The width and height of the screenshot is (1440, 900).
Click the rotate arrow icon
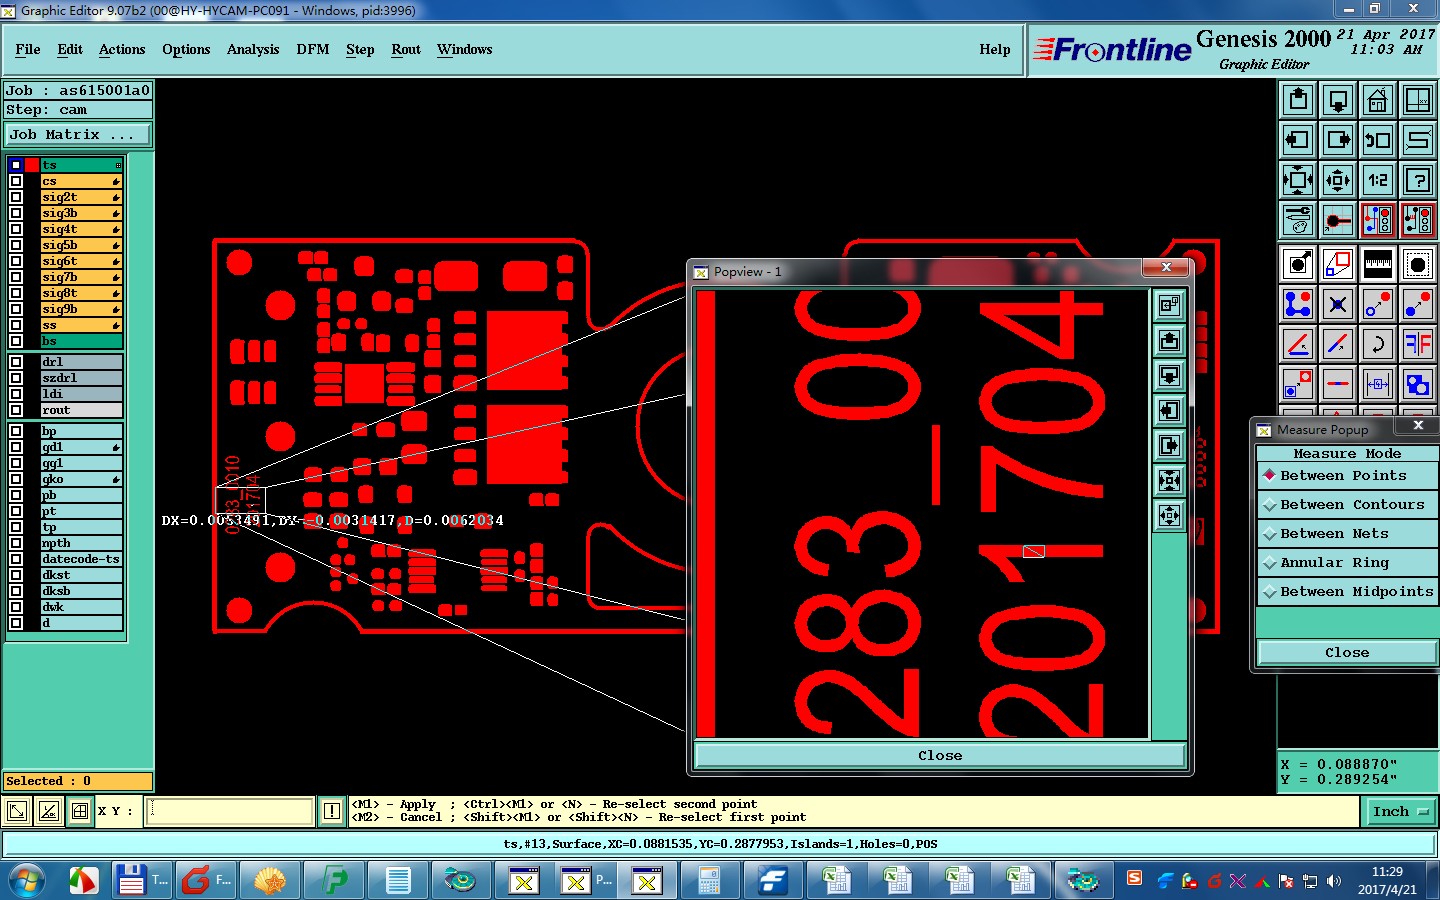pos(1378,344)
